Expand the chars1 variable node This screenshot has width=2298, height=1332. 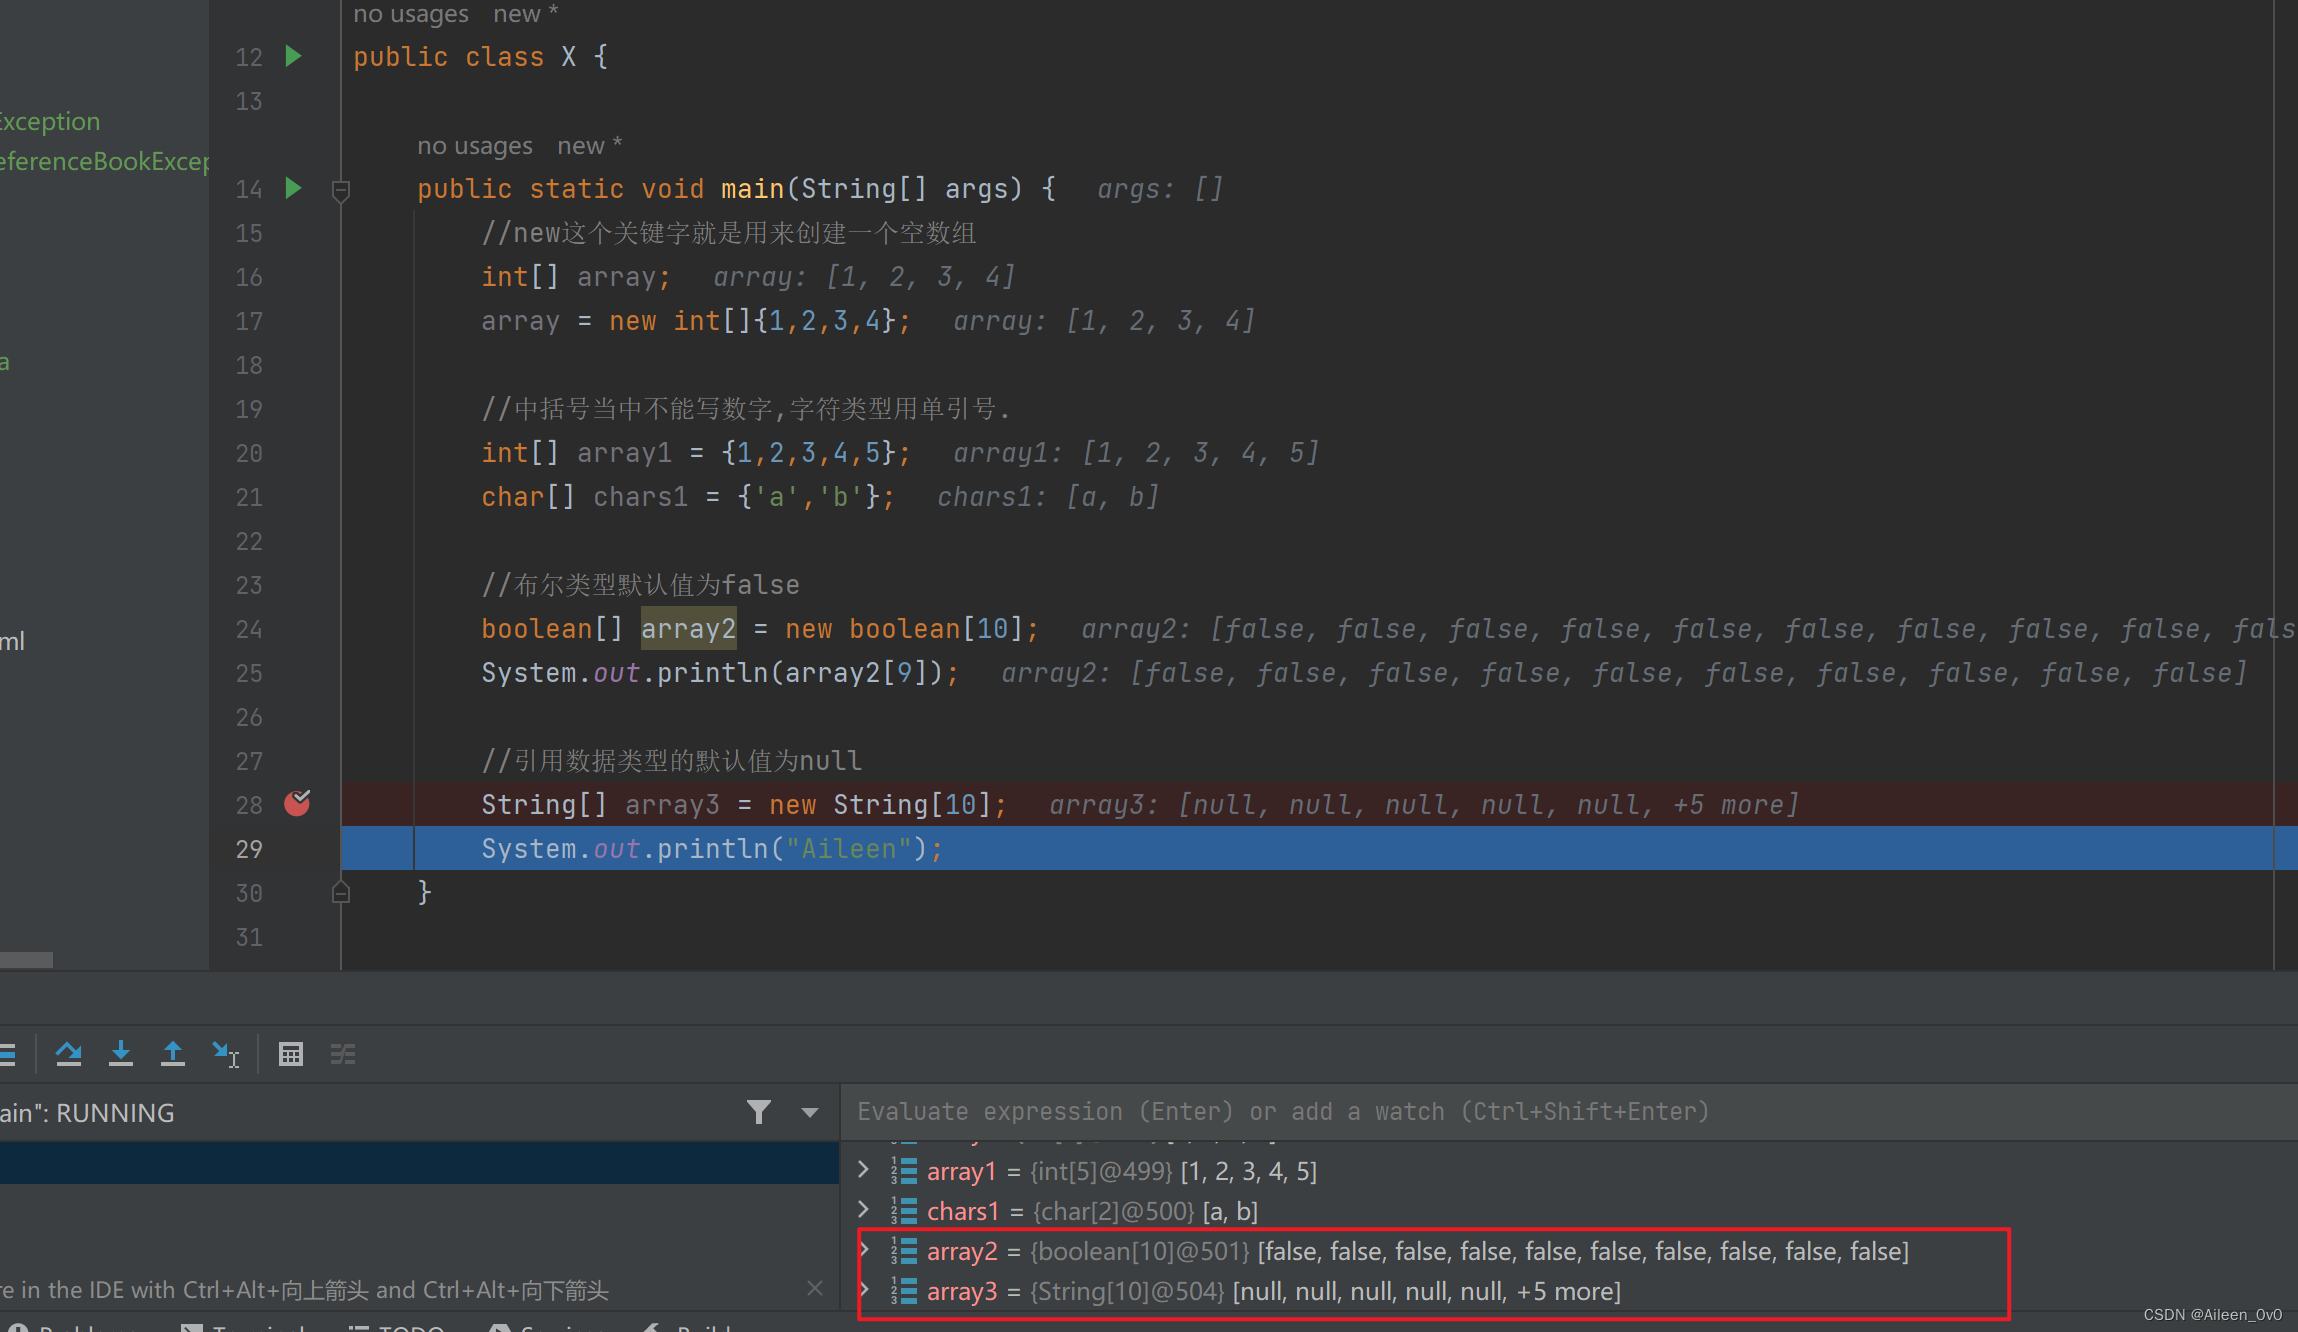[x=864, y=1210]
